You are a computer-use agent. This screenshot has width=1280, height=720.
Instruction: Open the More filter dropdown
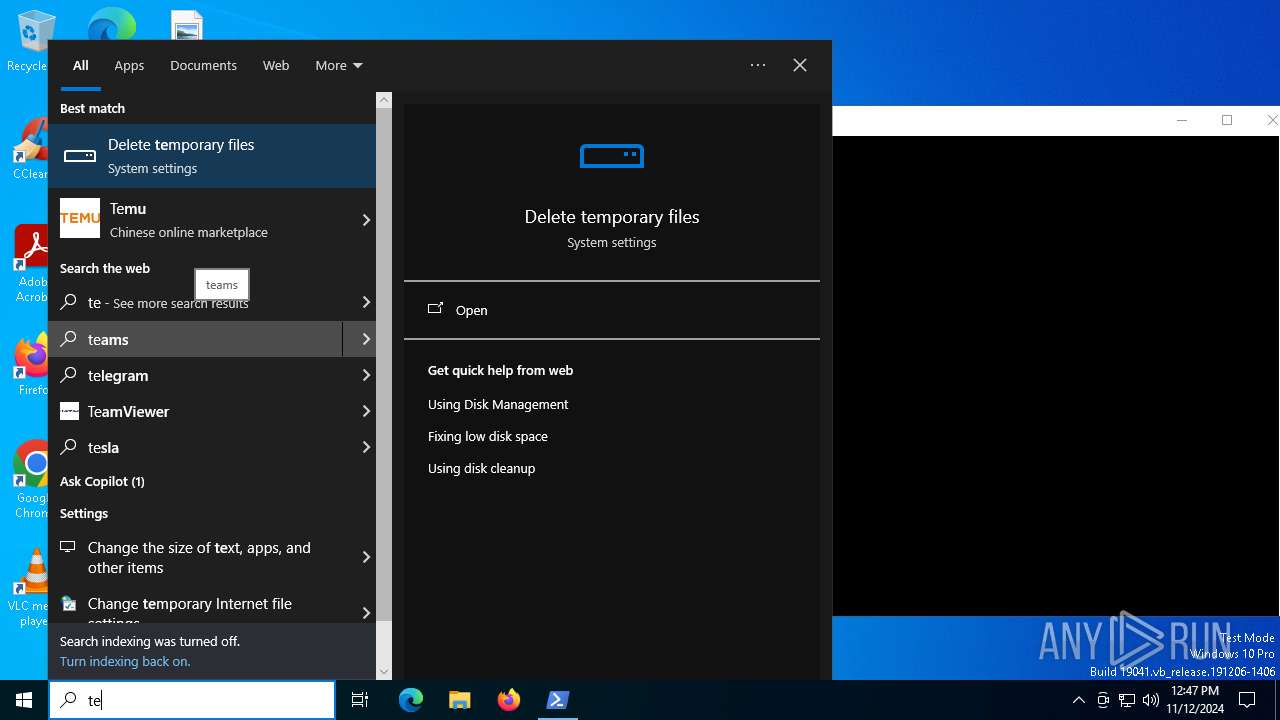coord(339,65)
